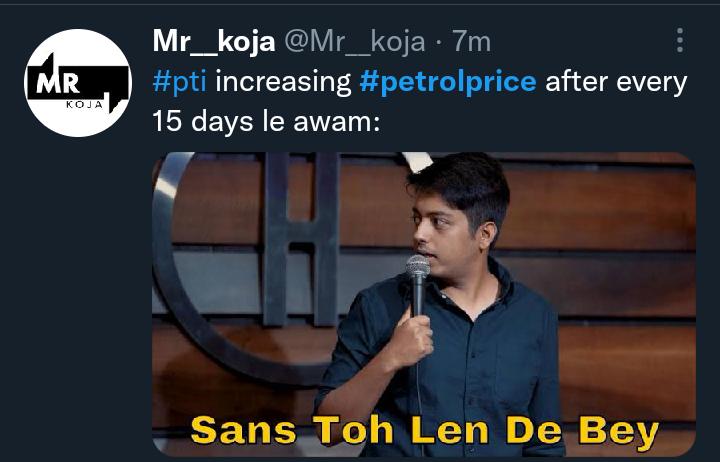Open the #pti hashtag
The image size is (720, 462).
pos(179,81)
